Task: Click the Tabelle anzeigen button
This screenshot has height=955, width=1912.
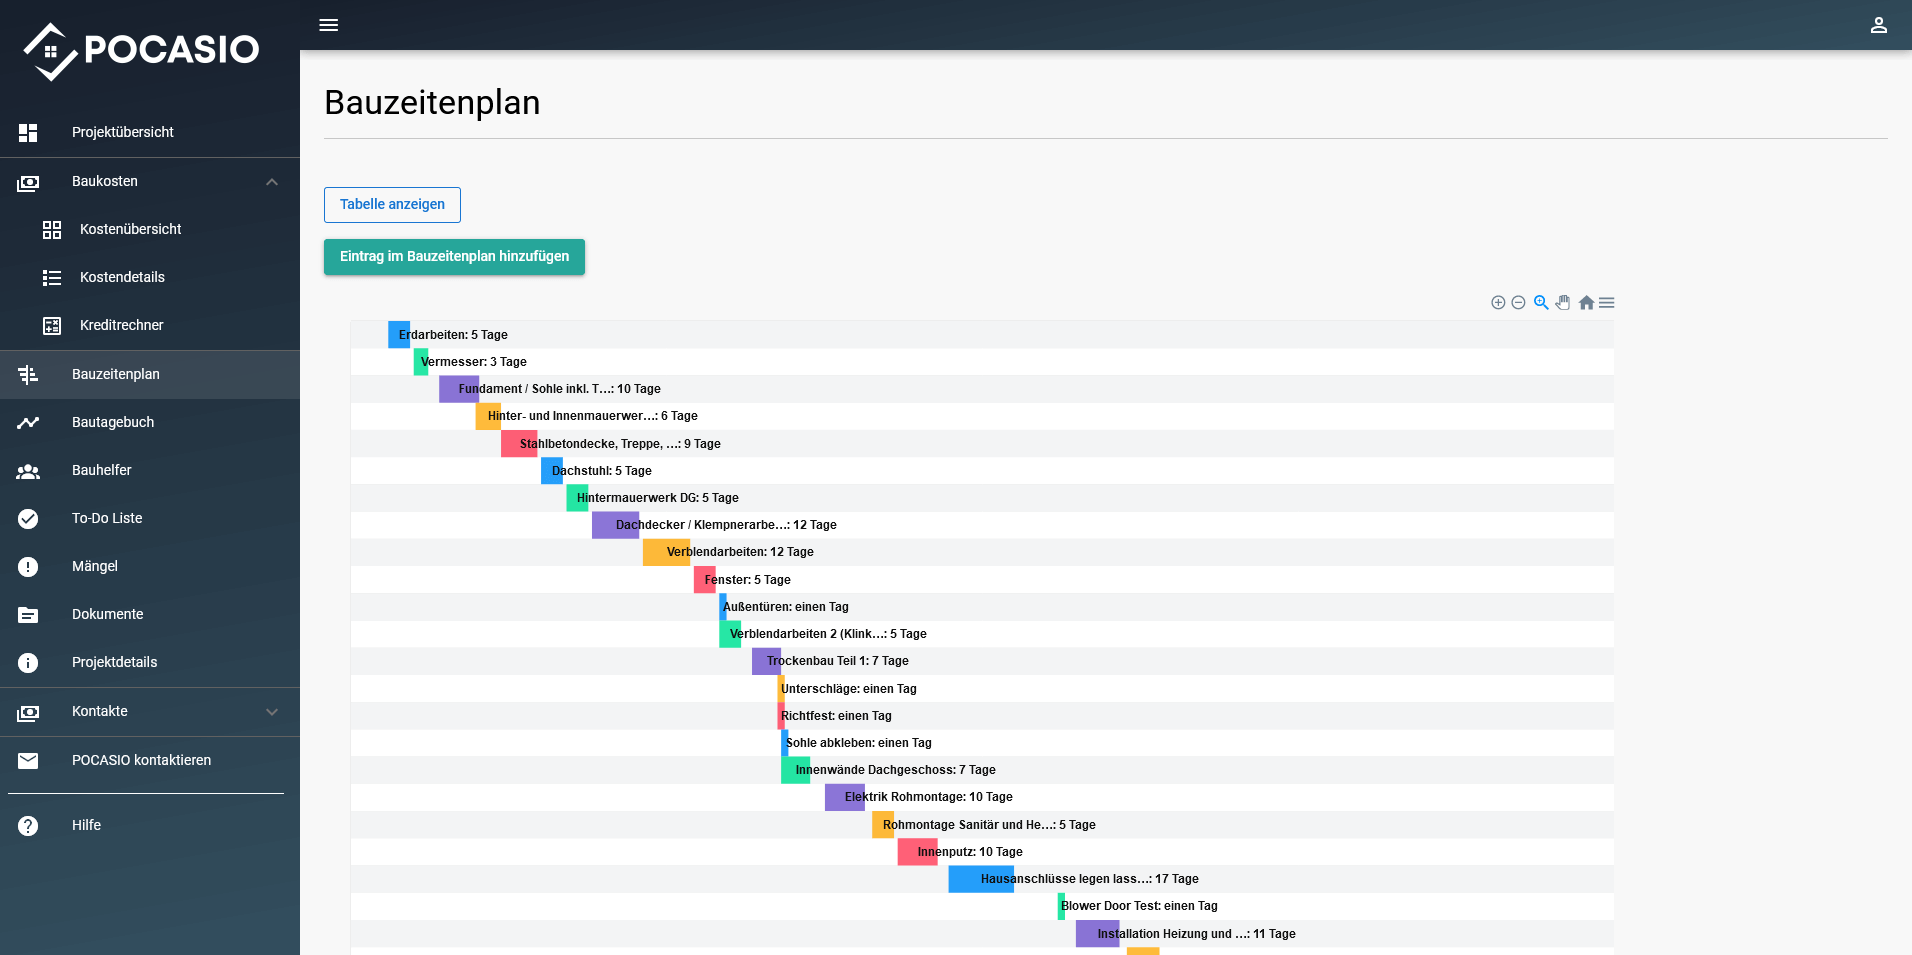Action: click(x=392, y=204)
